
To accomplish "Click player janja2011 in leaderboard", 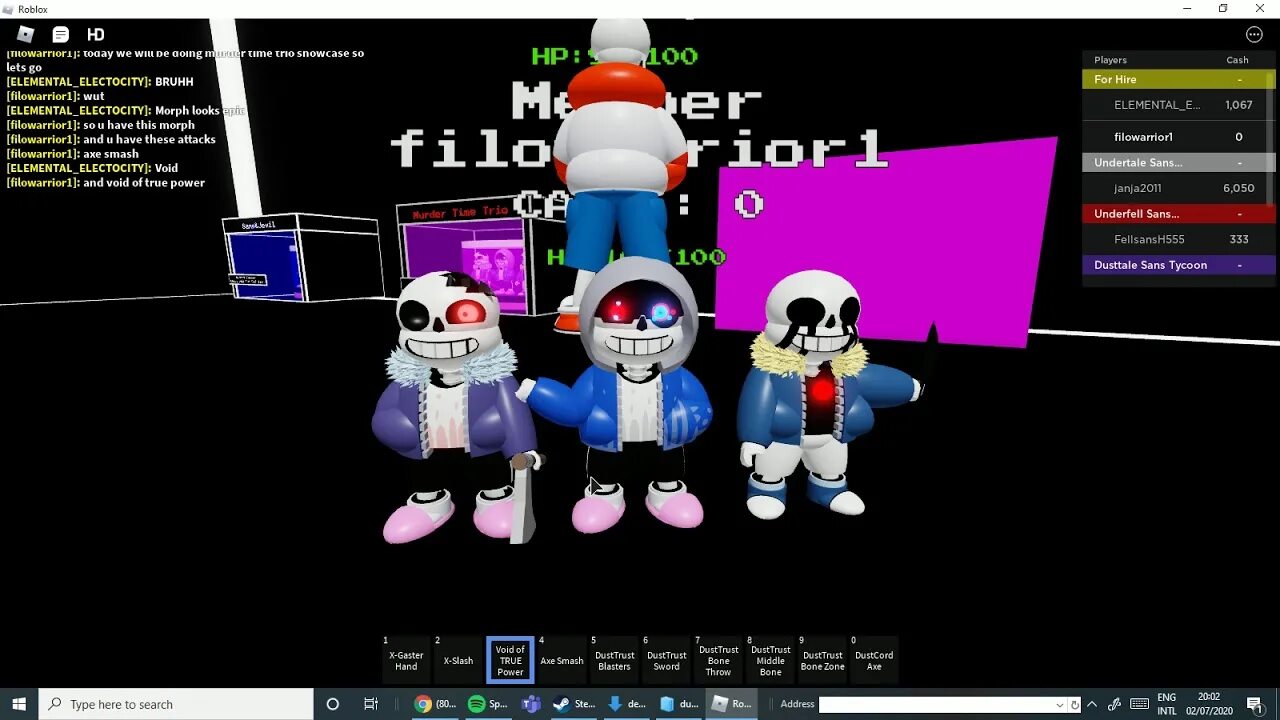I will pos(1175,188).
